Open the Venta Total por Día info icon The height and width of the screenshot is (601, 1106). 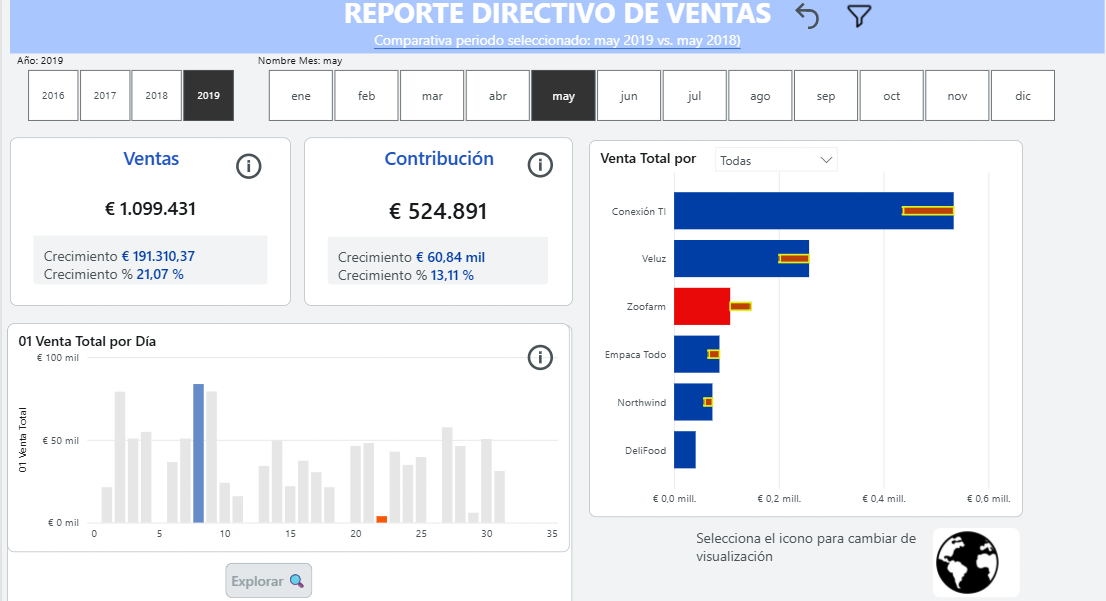pos(540,358)
